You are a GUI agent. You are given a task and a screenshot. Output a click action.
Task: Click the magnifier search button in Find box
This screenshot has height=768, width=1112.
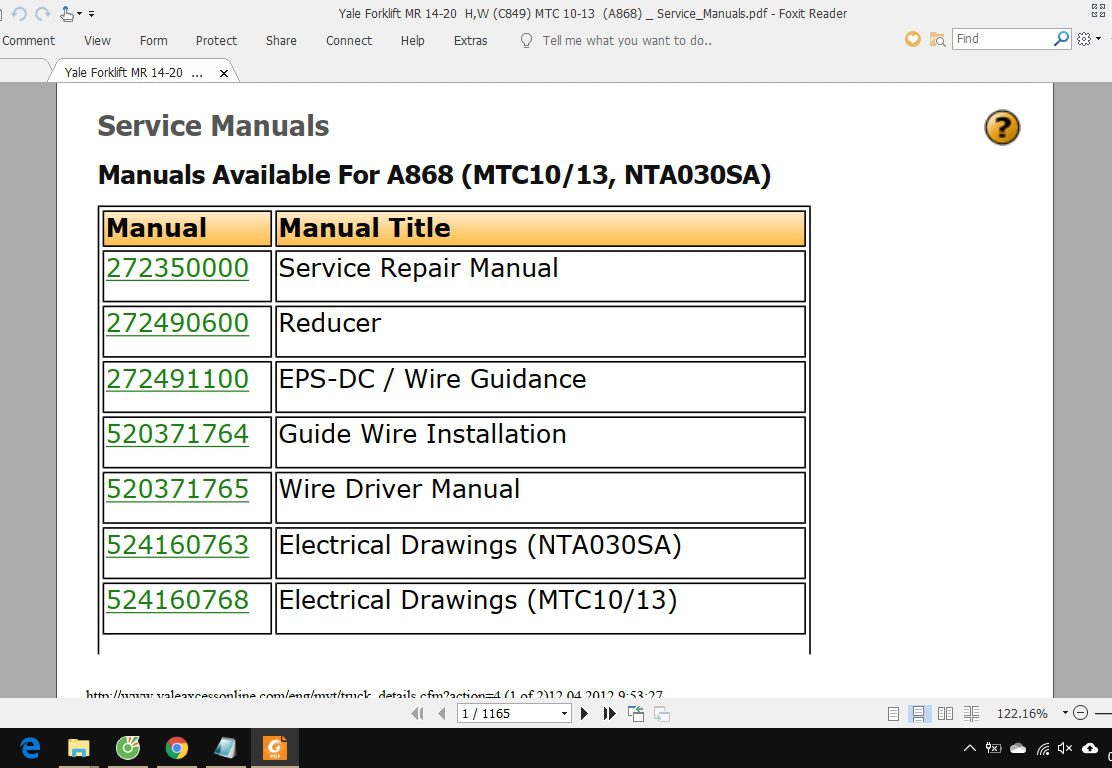[1061, 39]
